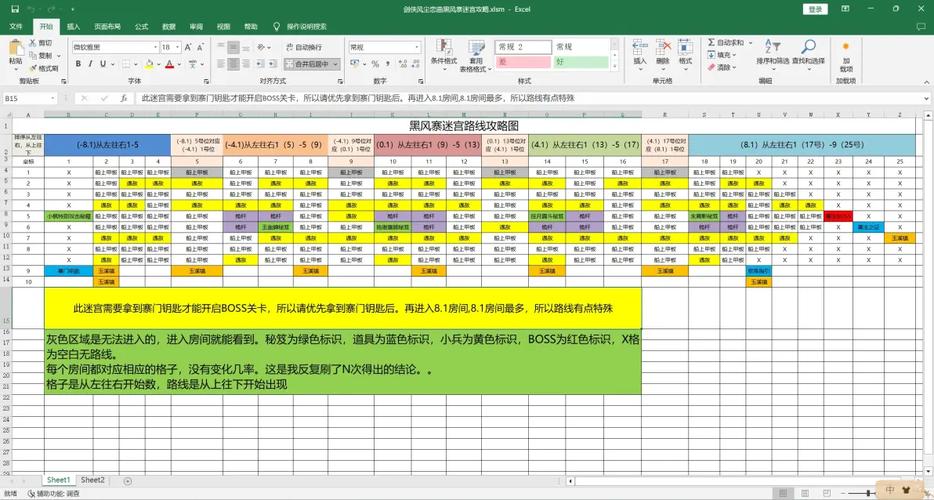Viewport: 934px width, 500px height.
Task: Click the Format Painter (格式刷) icon
Action: tap(44, 69)
